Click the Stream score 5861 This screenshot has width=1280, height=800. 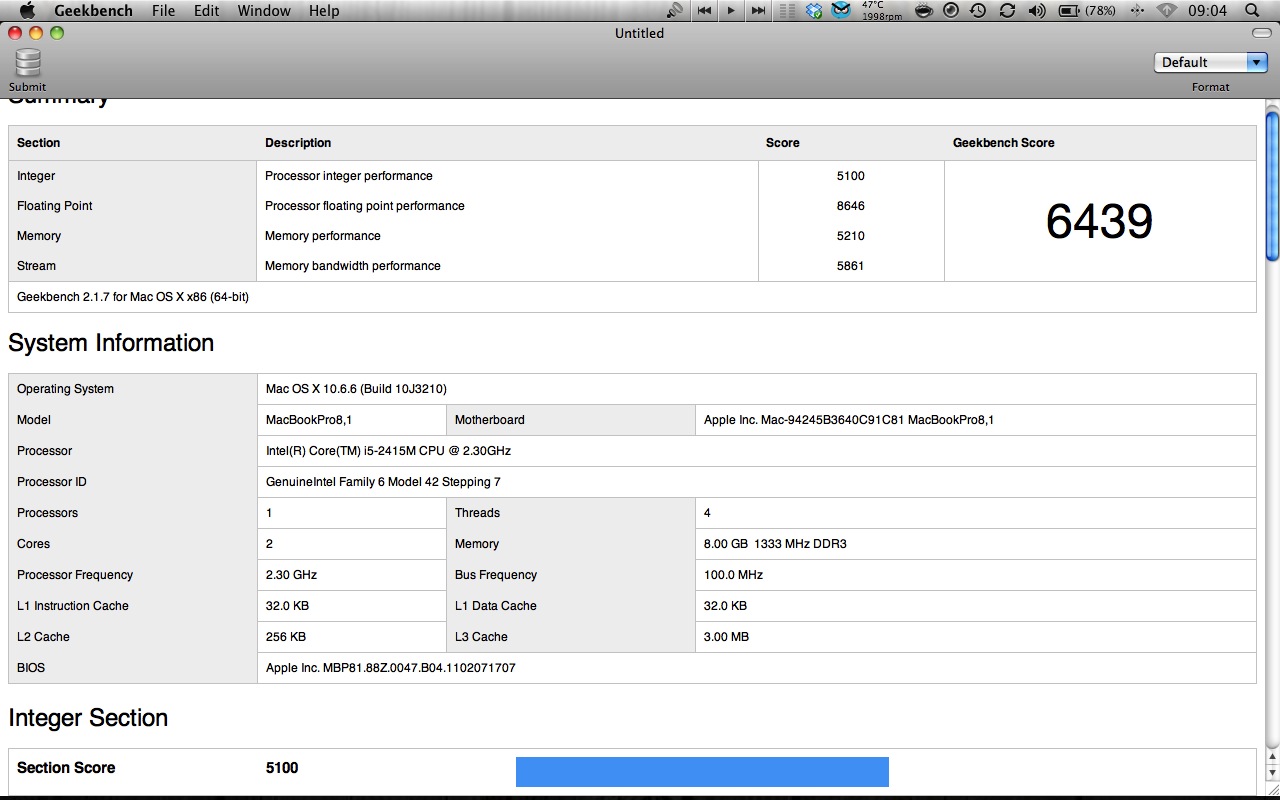(x=851, y=266)
